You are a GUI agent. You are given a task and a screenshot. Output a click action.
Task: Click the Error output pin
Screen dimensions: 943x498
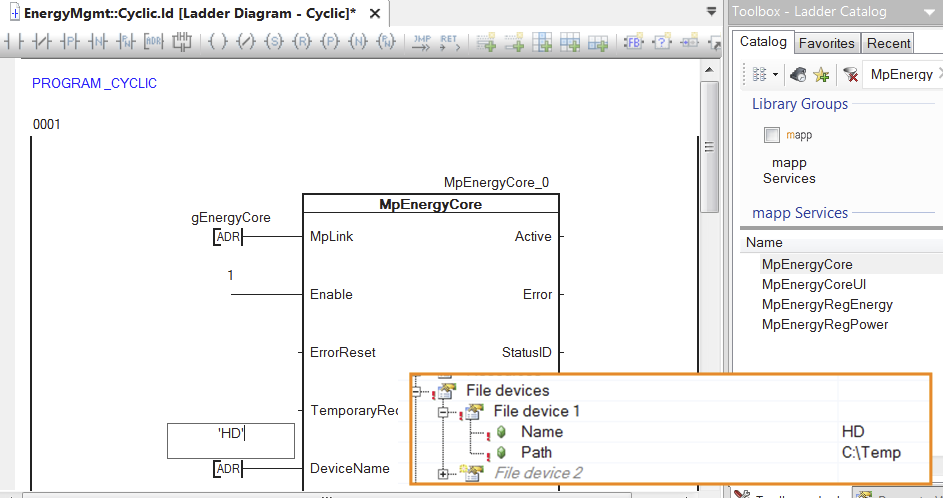(x=537, y=295)
